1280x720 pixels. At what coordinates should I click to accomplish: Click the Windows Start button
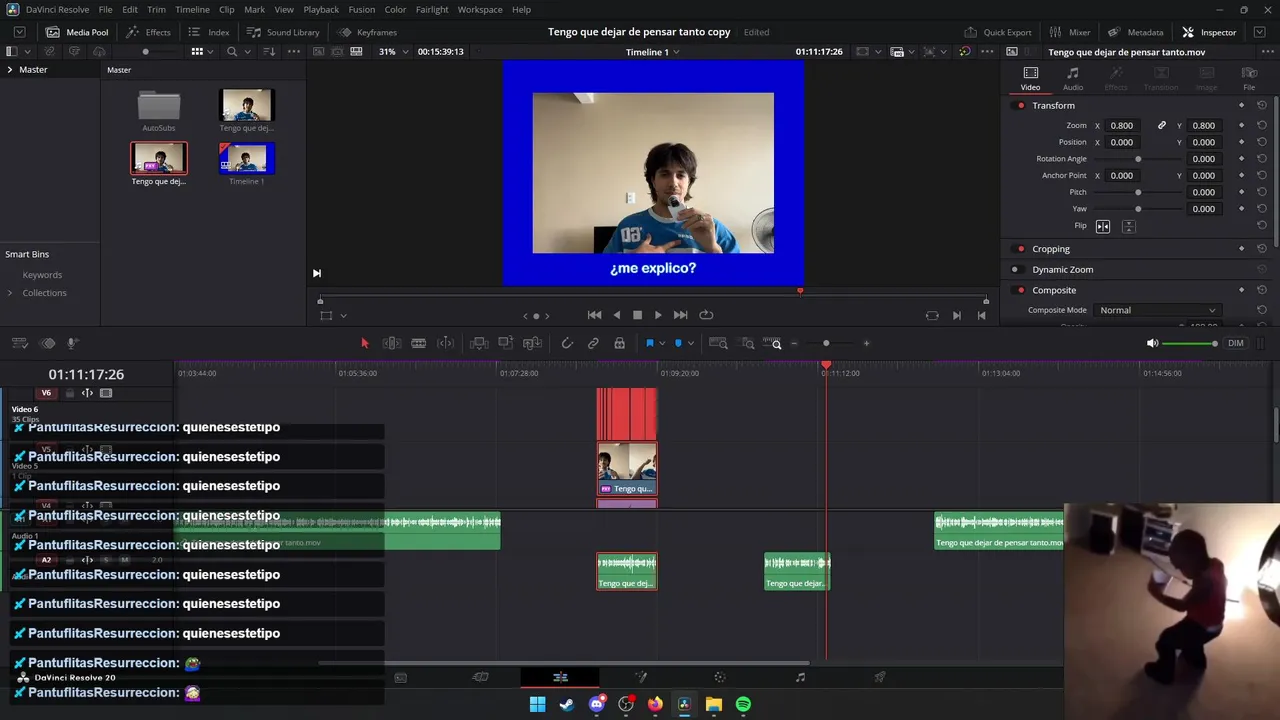538,705
